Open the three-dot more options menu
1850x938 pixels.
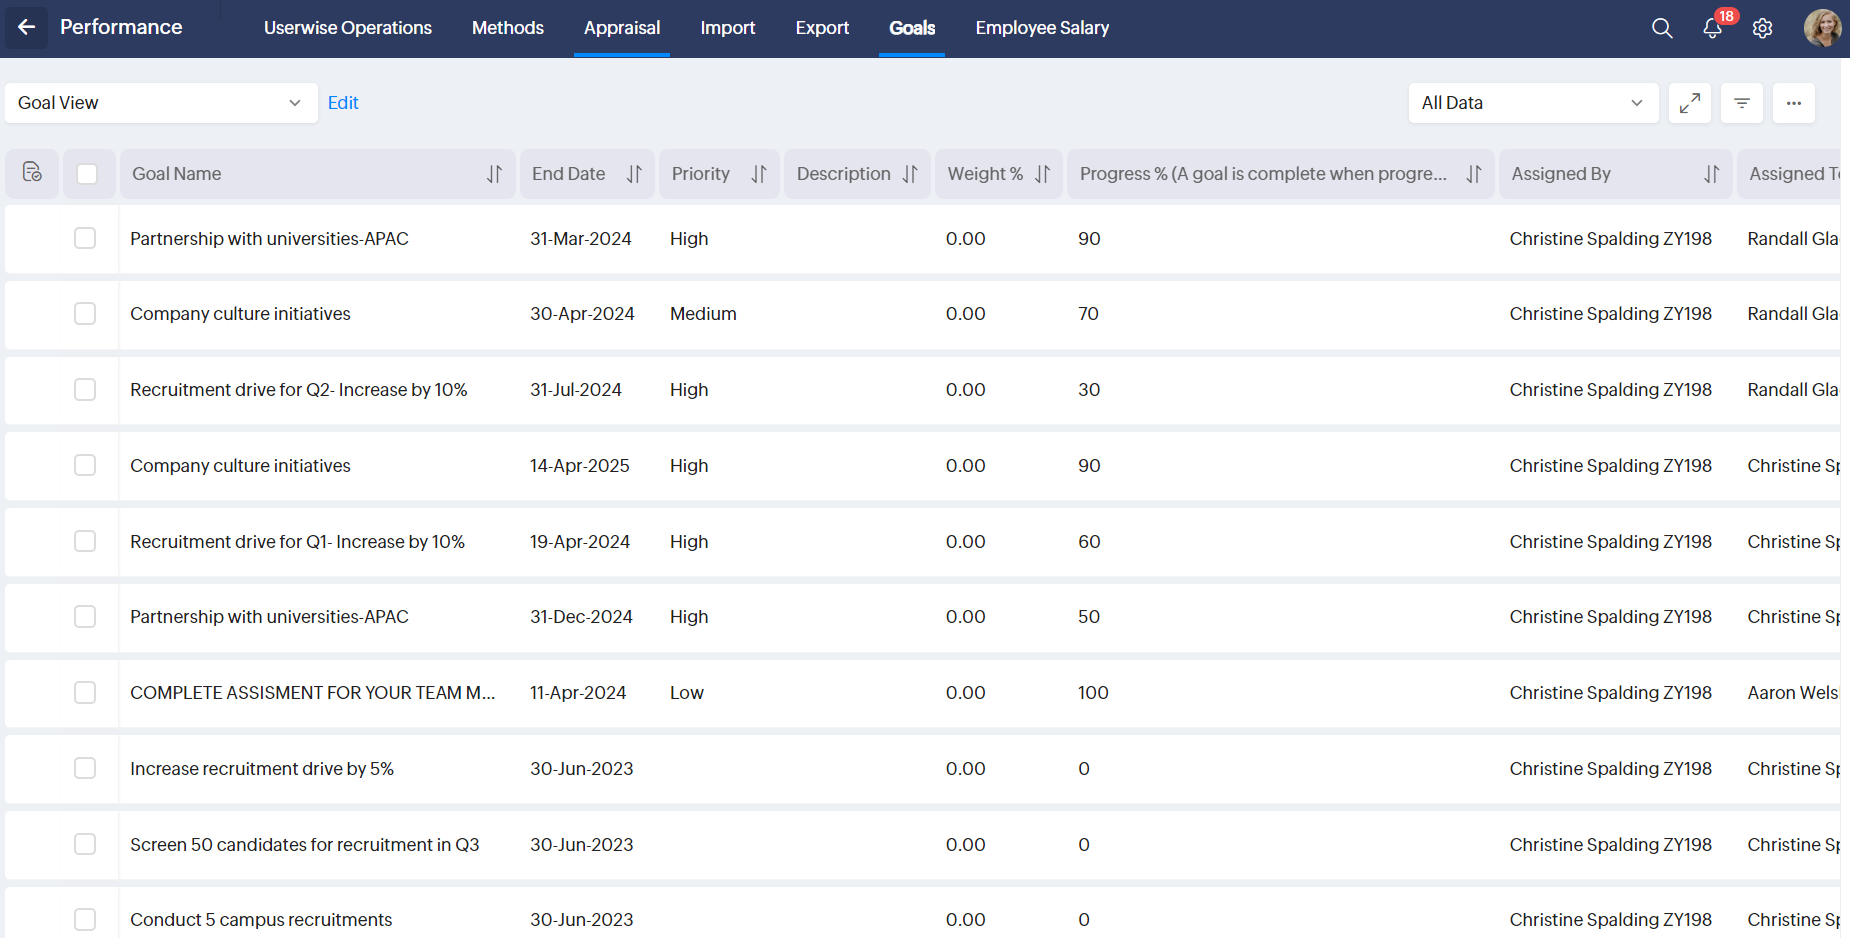[1794, 103]
